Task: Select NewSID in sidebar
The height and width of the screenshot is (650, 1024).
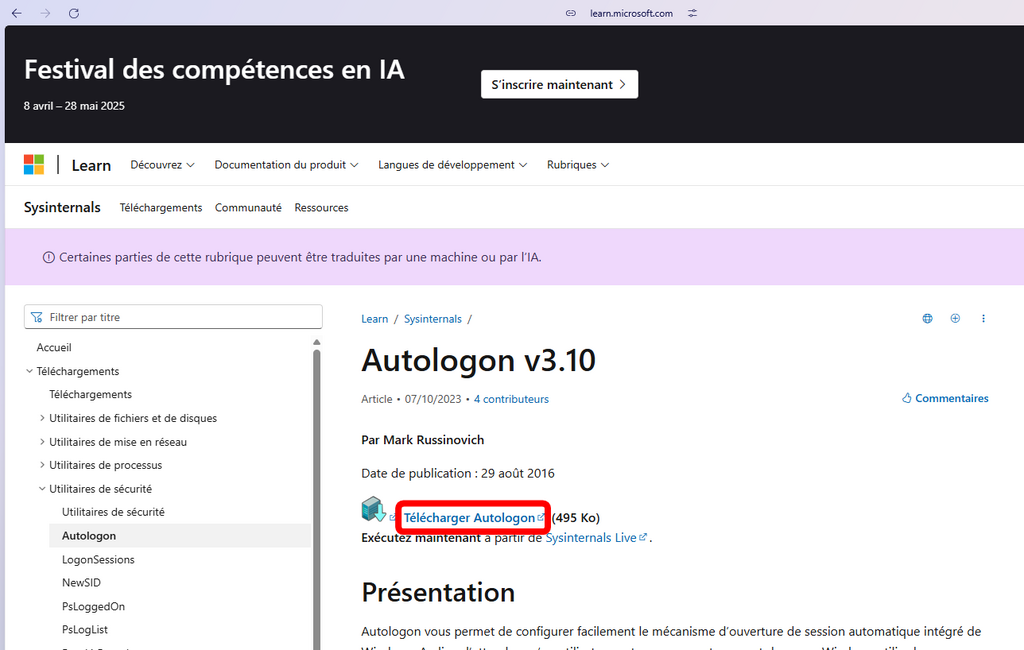Action: 81,583
